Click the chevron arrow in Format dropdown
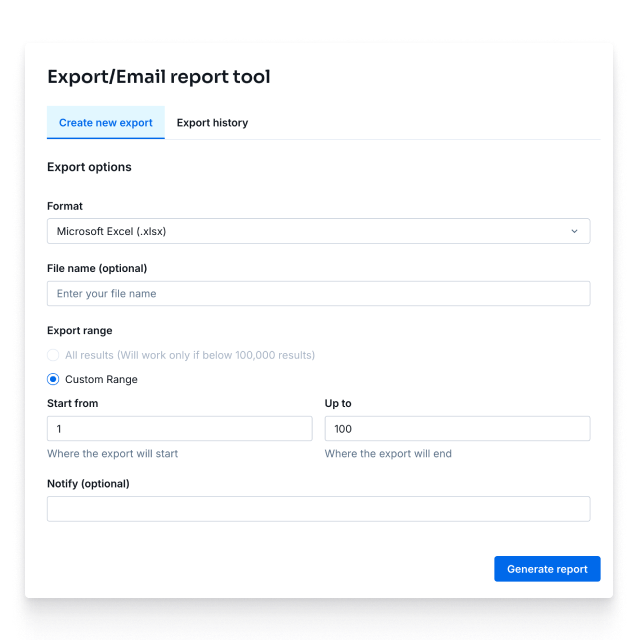Image resolution: width=640 pixels, height=640 pixels. click(574, 231)
